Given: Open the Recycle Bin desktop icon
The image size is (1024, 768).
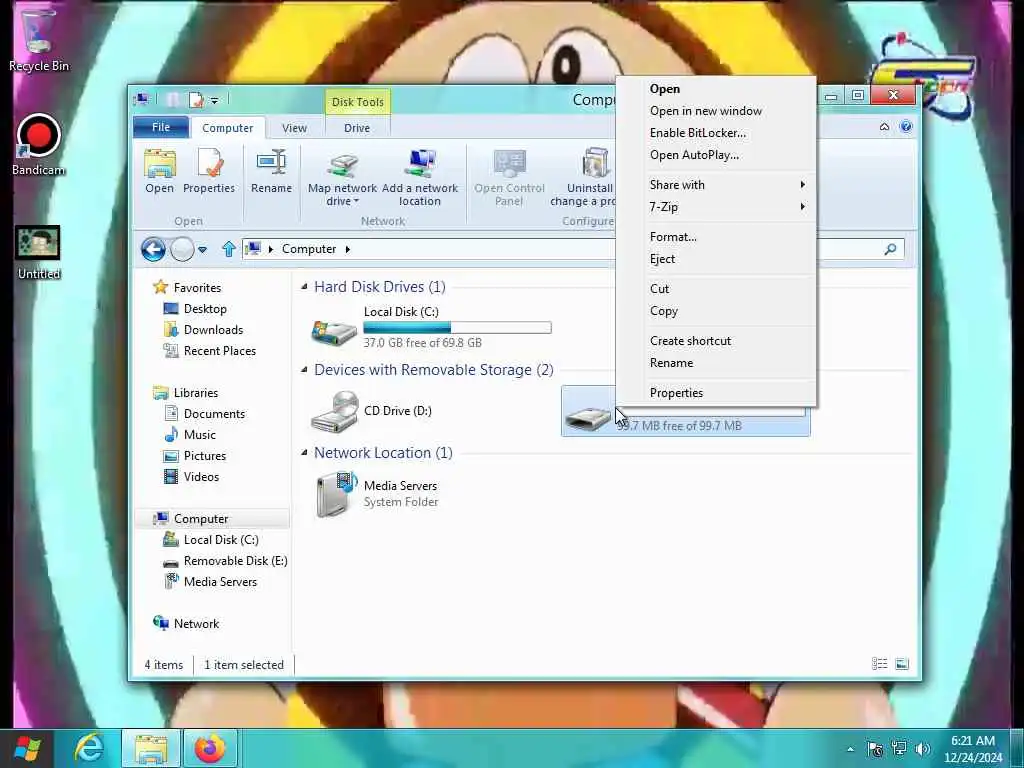Looking at the screenshot, I should [38, 38].
